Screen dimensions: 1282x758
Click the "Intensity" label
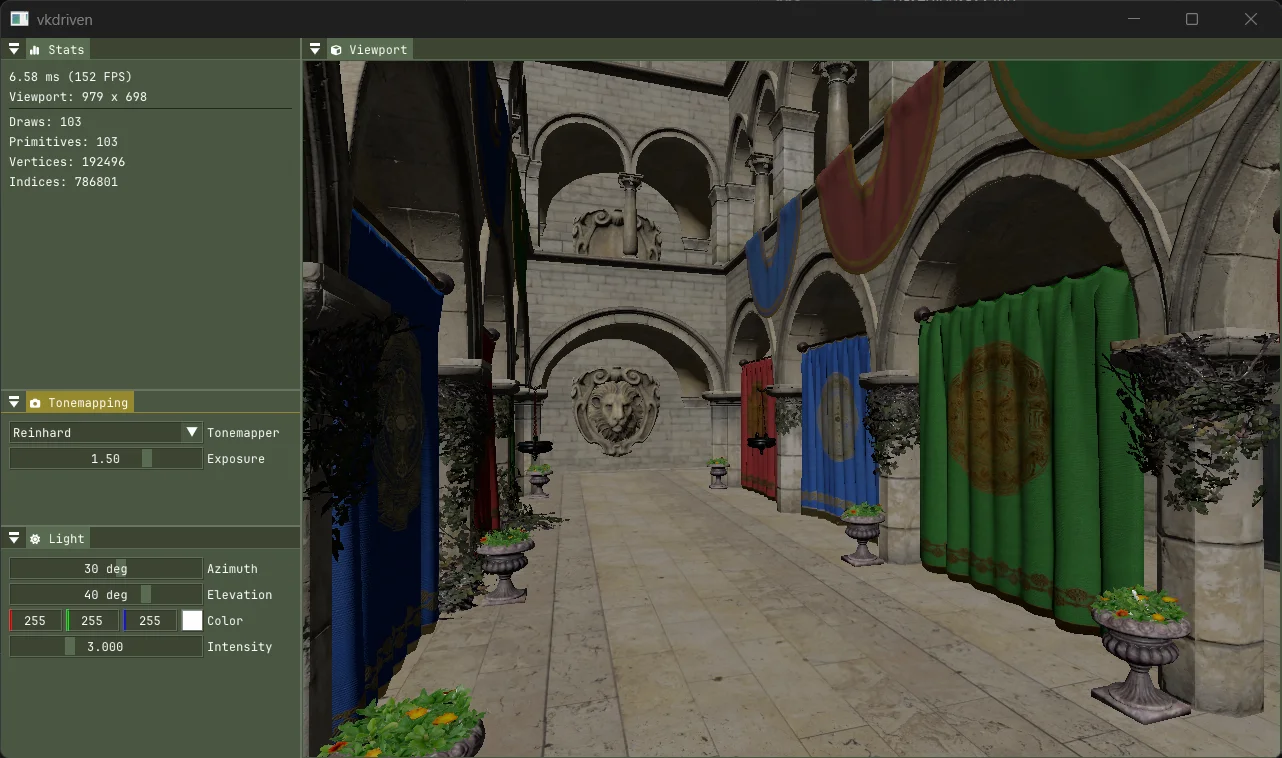(240, 646)
